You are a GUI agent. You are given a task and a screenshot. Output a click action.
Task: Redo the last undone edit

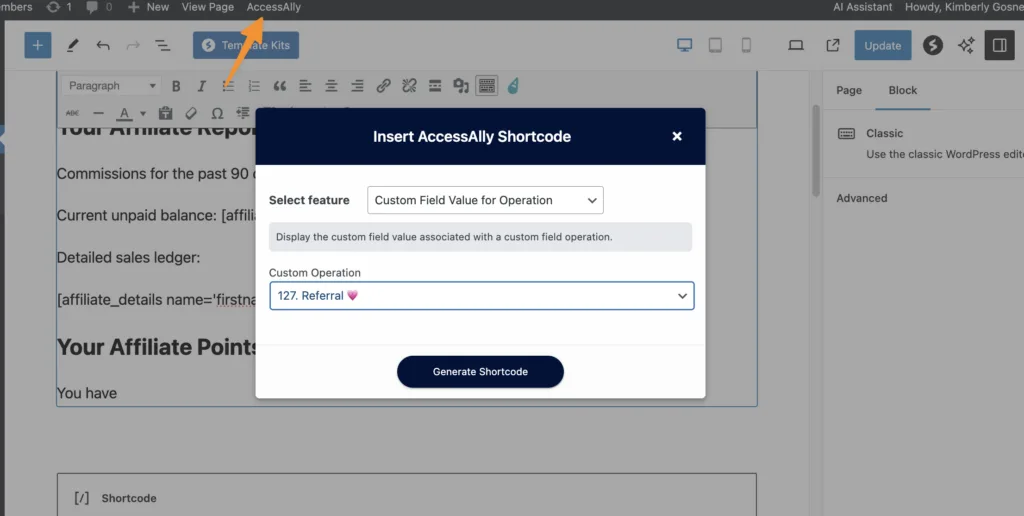tap(133, 45)
